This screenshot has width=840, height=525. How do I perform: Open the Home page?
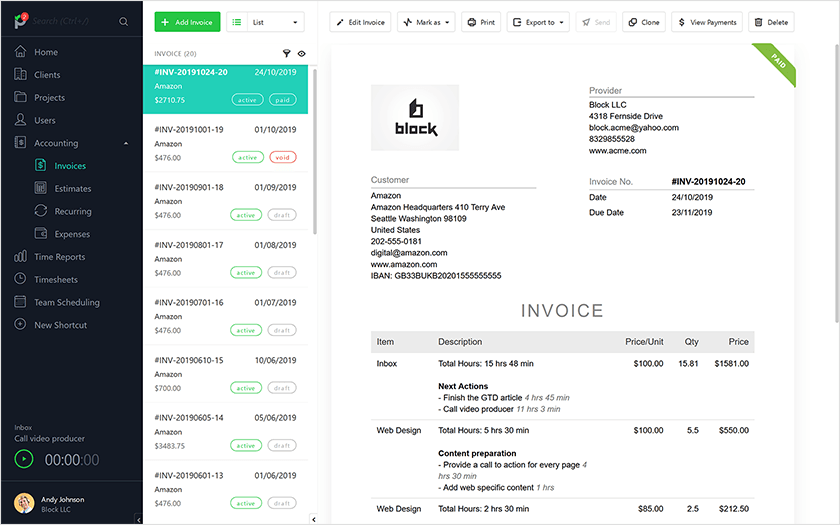click(x=46, y=52)
